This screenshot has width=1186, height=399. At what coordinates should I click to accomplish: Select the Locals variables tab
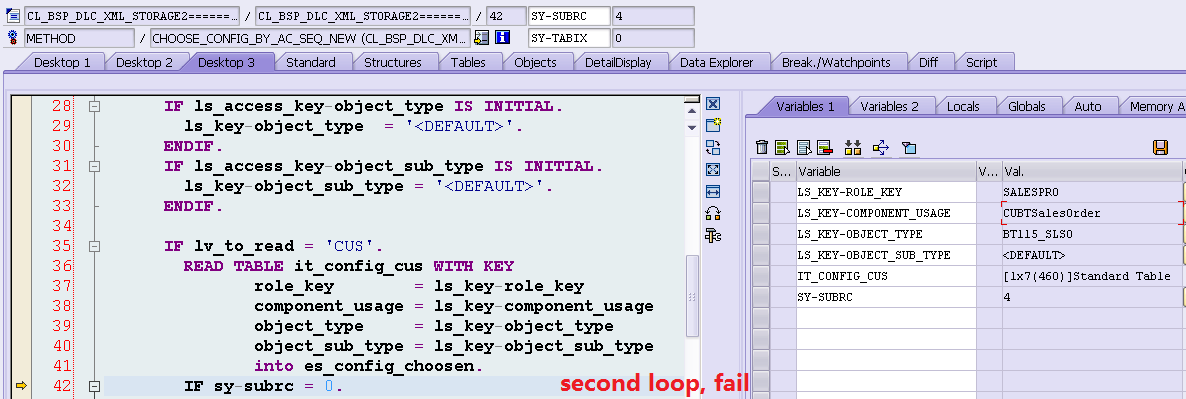(x=963, y=107)
